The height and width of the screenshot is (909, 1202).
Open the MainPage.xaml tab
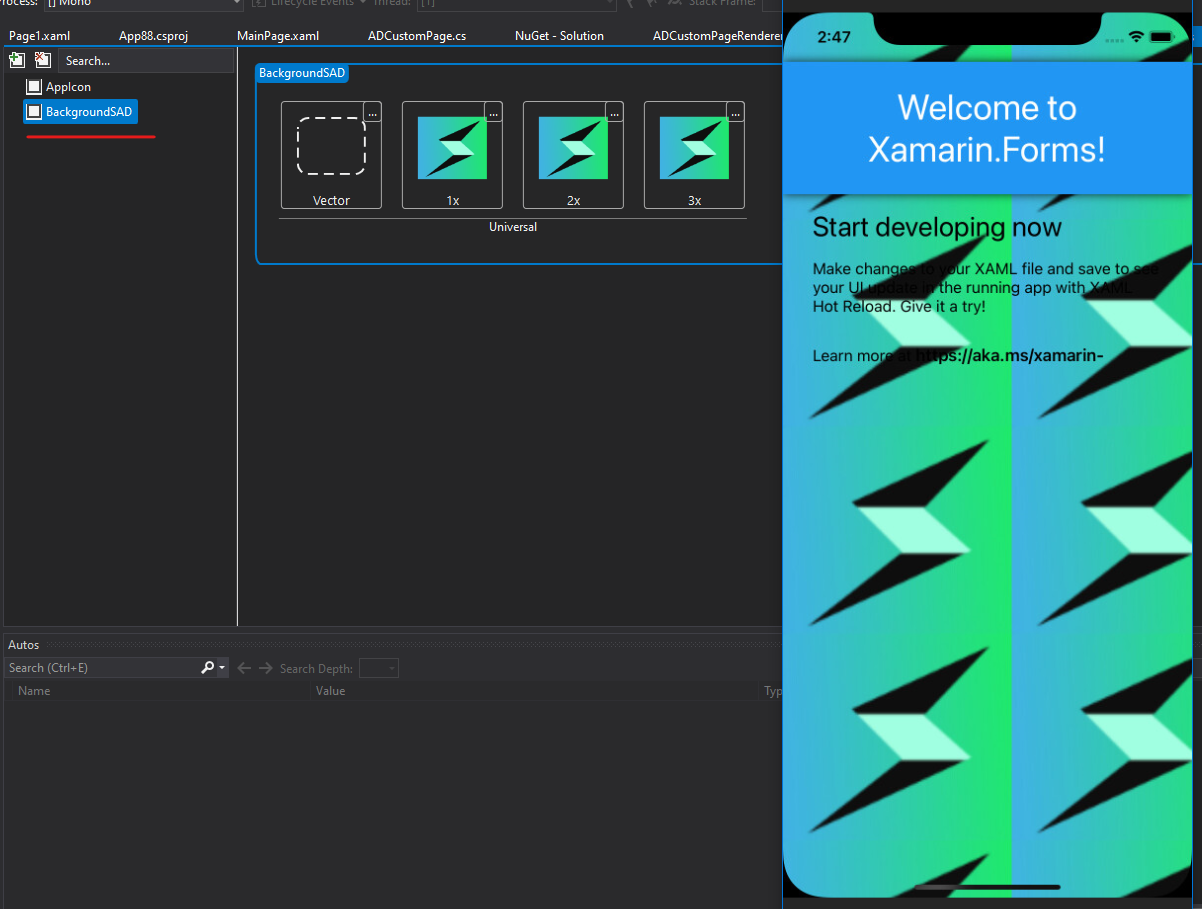[278, 36]
